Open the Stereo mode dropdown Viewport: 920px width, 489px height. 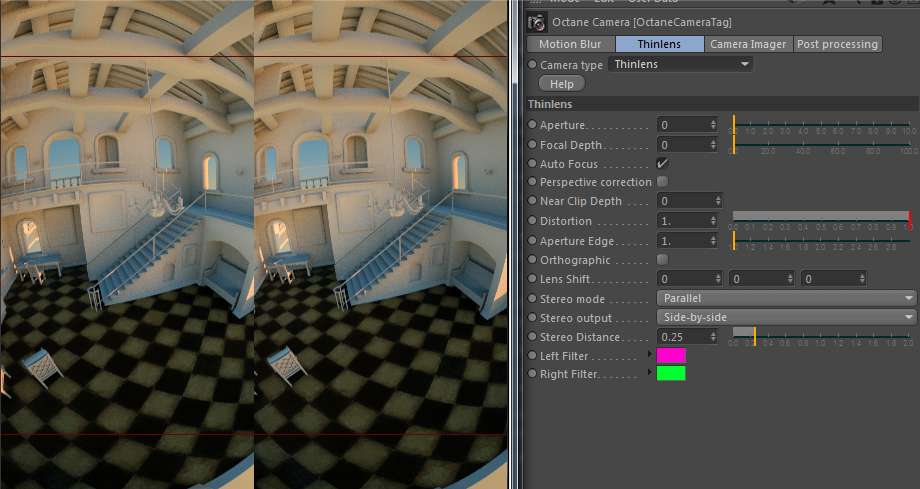[786, 298]
